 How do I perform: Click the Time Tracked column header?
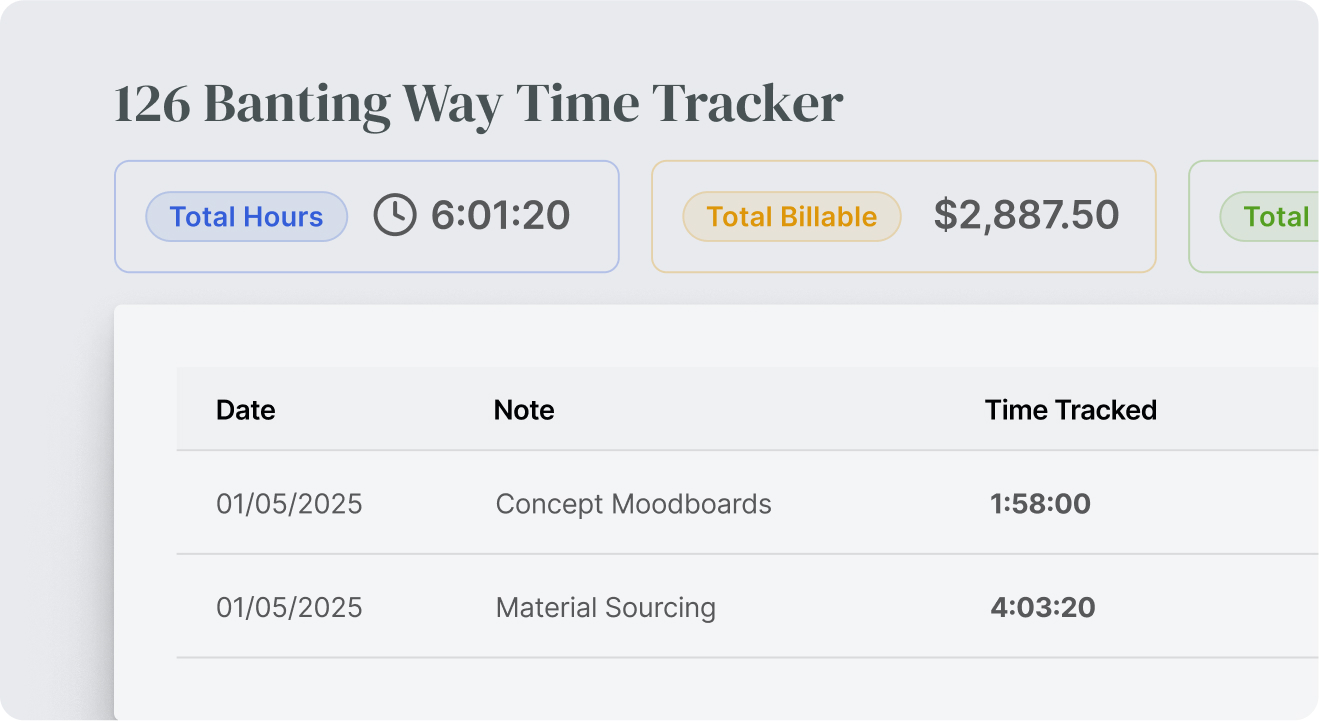pos(1070,410)
